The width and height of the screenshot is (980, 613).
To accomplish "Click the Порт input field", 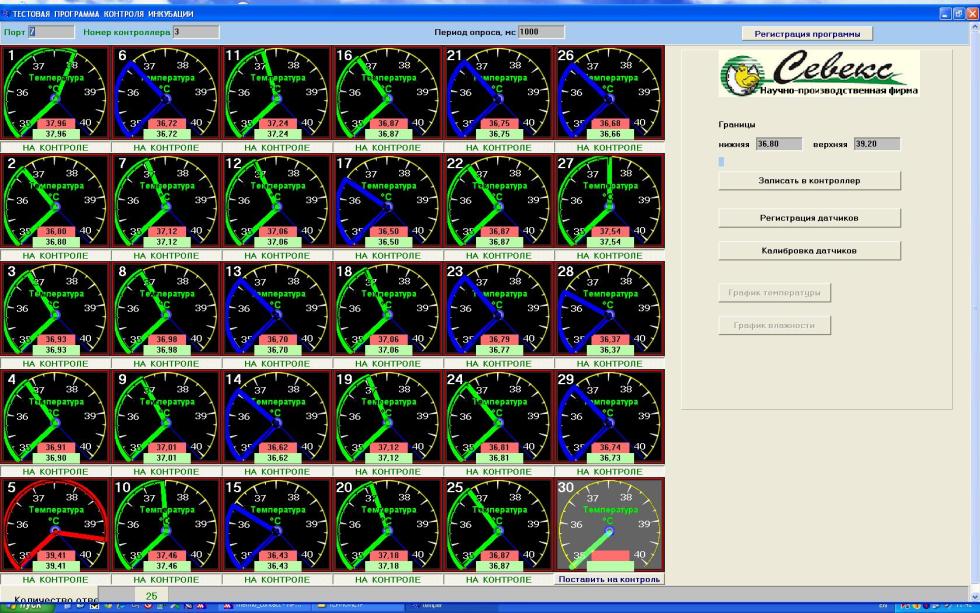I will (51, 32).
